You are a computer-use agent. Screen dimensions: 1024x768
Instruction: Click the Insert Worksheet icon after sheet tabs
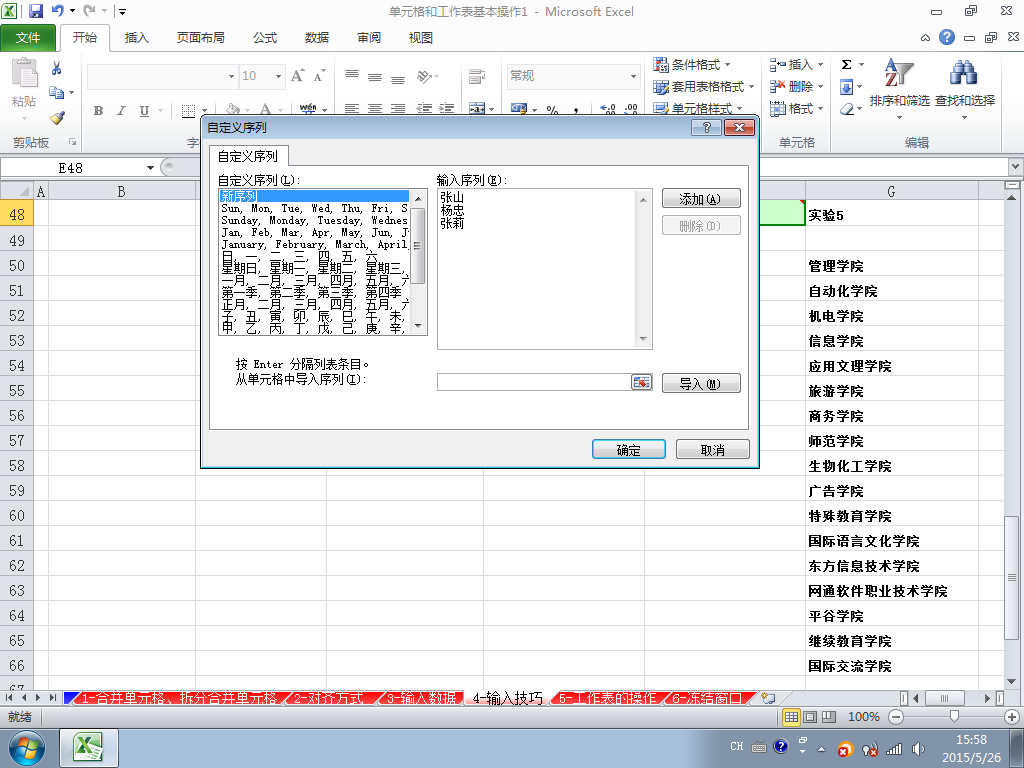(x=769, y=698)
